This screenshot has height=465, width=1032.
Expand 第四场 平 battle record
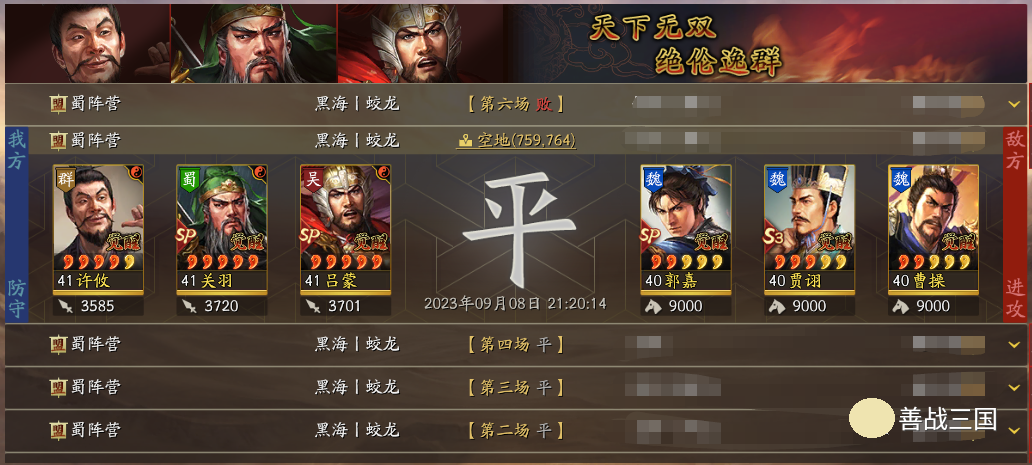pyautogui.click(x=1013, y=345)
